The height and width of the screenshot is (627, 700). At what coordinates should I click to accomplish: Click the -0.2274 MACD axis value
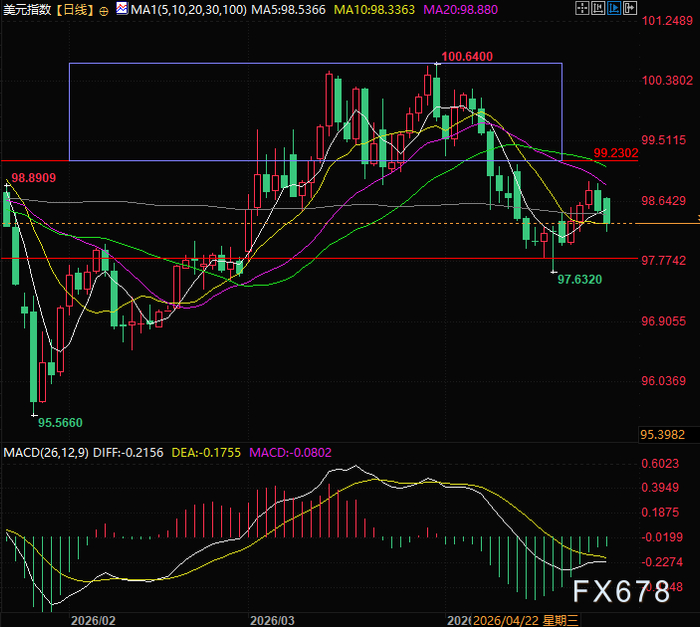pyautogui.click(x=662, y=562)
